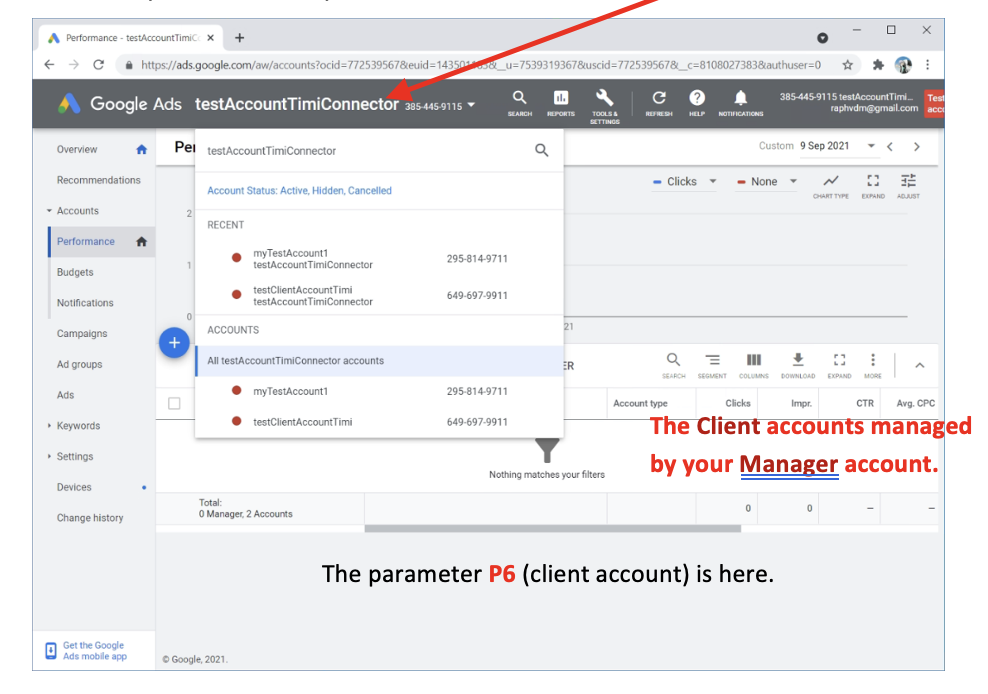Open Budgets in the left navigation
988x694 pixels.
coord(75,272)
